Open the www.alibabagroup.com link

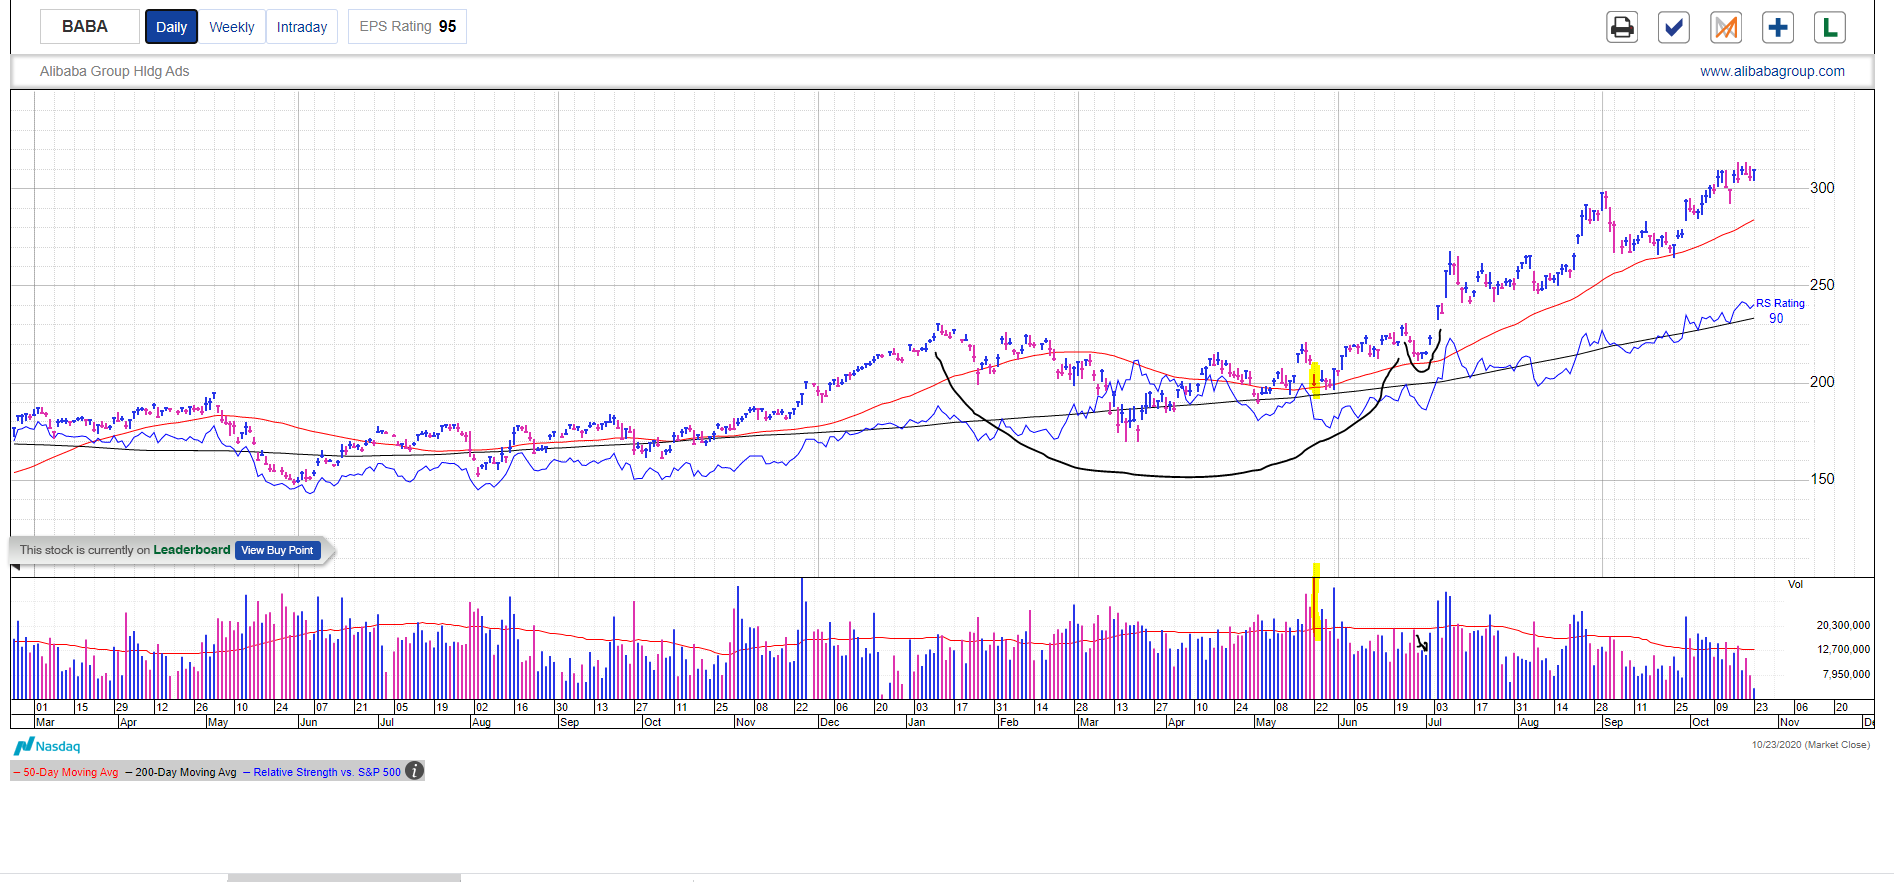(1772, 71)
